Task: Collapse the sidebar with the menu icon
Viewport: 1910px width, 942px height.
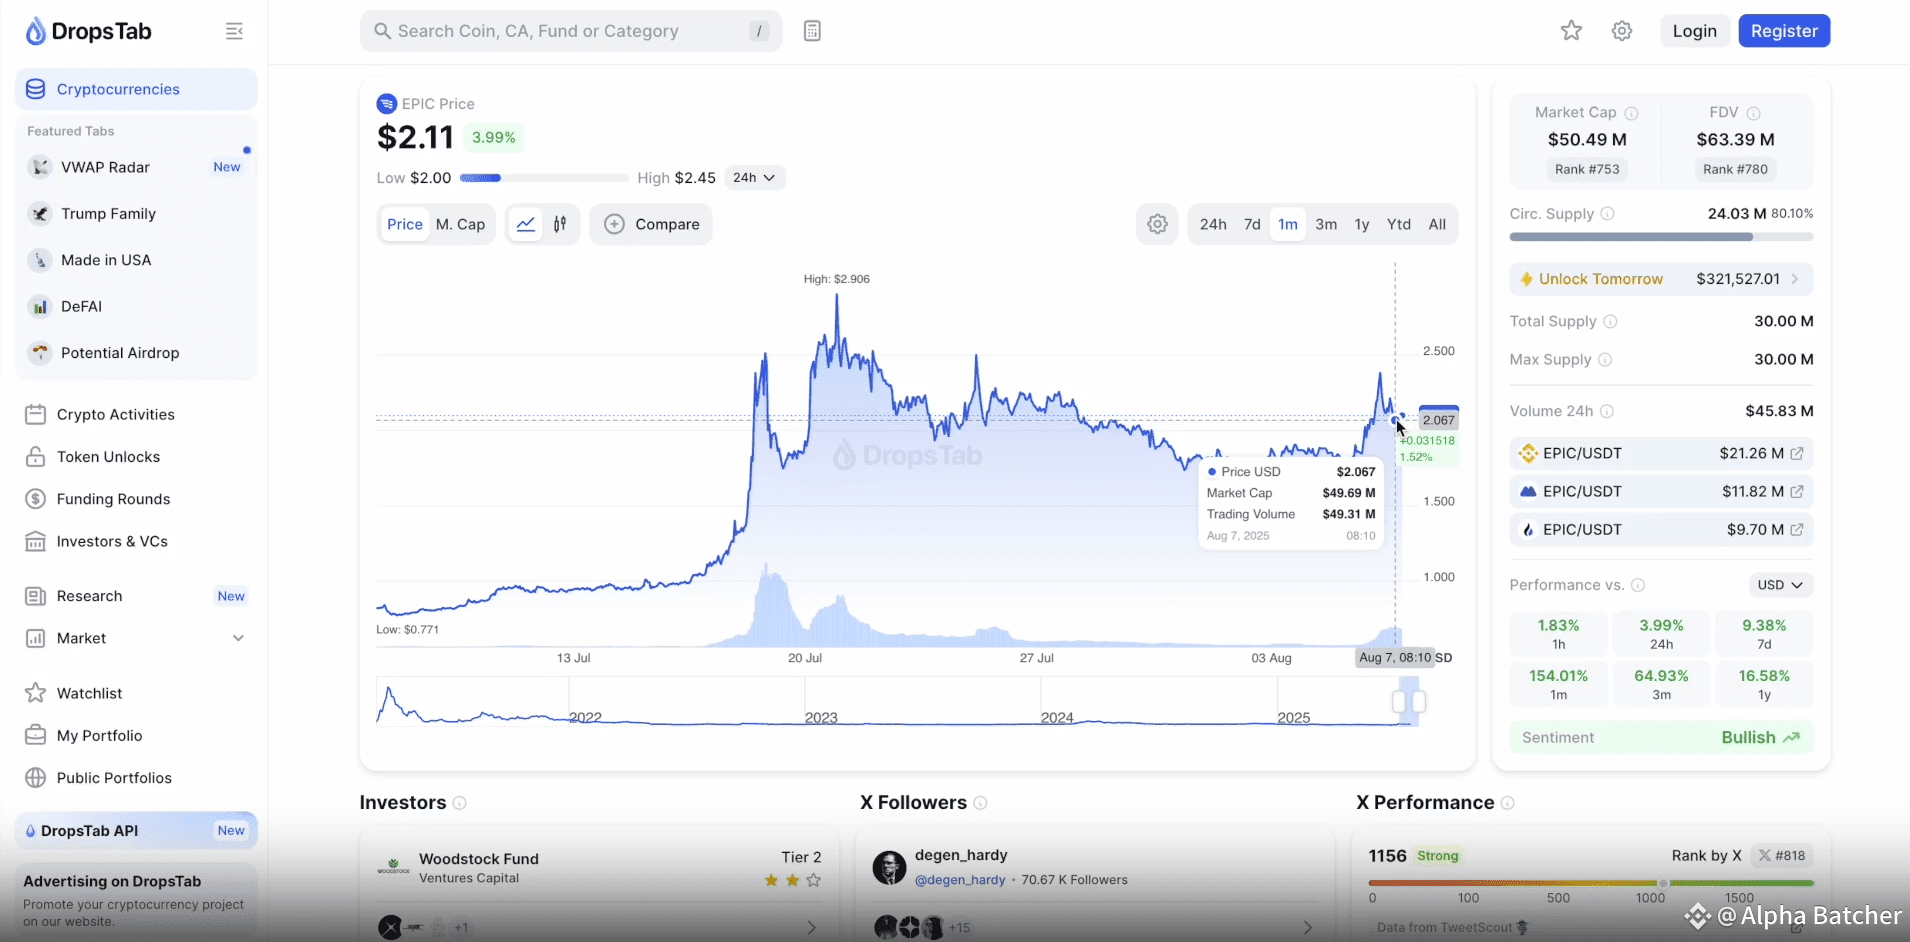Action: tap(234, 31)
